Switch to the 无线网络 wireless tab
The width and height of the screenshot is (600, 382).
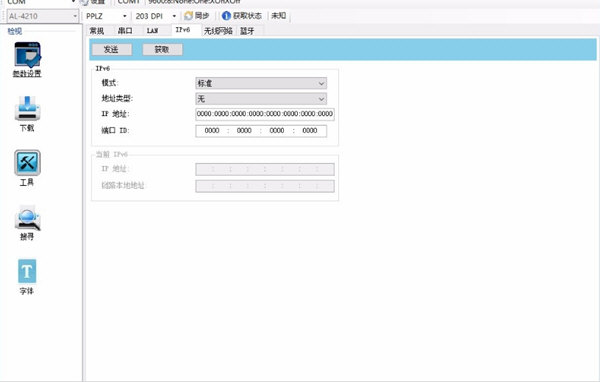(218, 31)
